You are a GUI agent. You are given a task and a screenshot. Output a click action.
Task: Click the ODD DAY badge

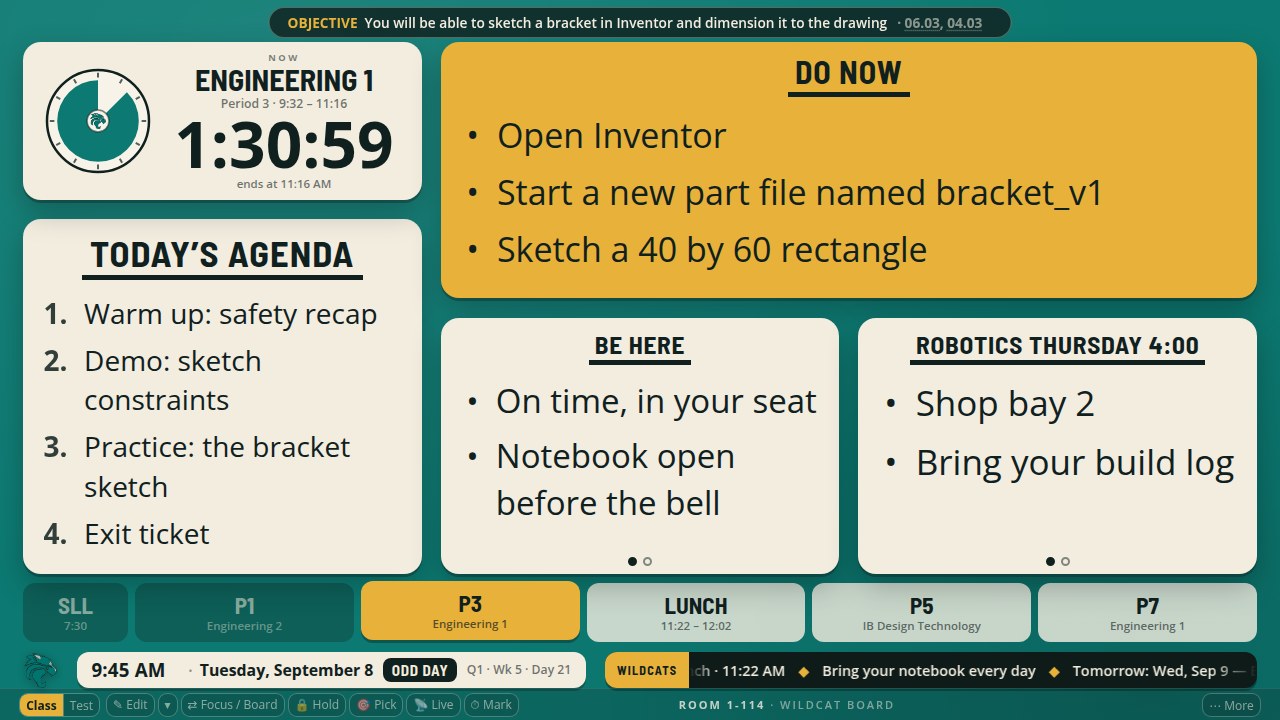(x=420, y=670)
